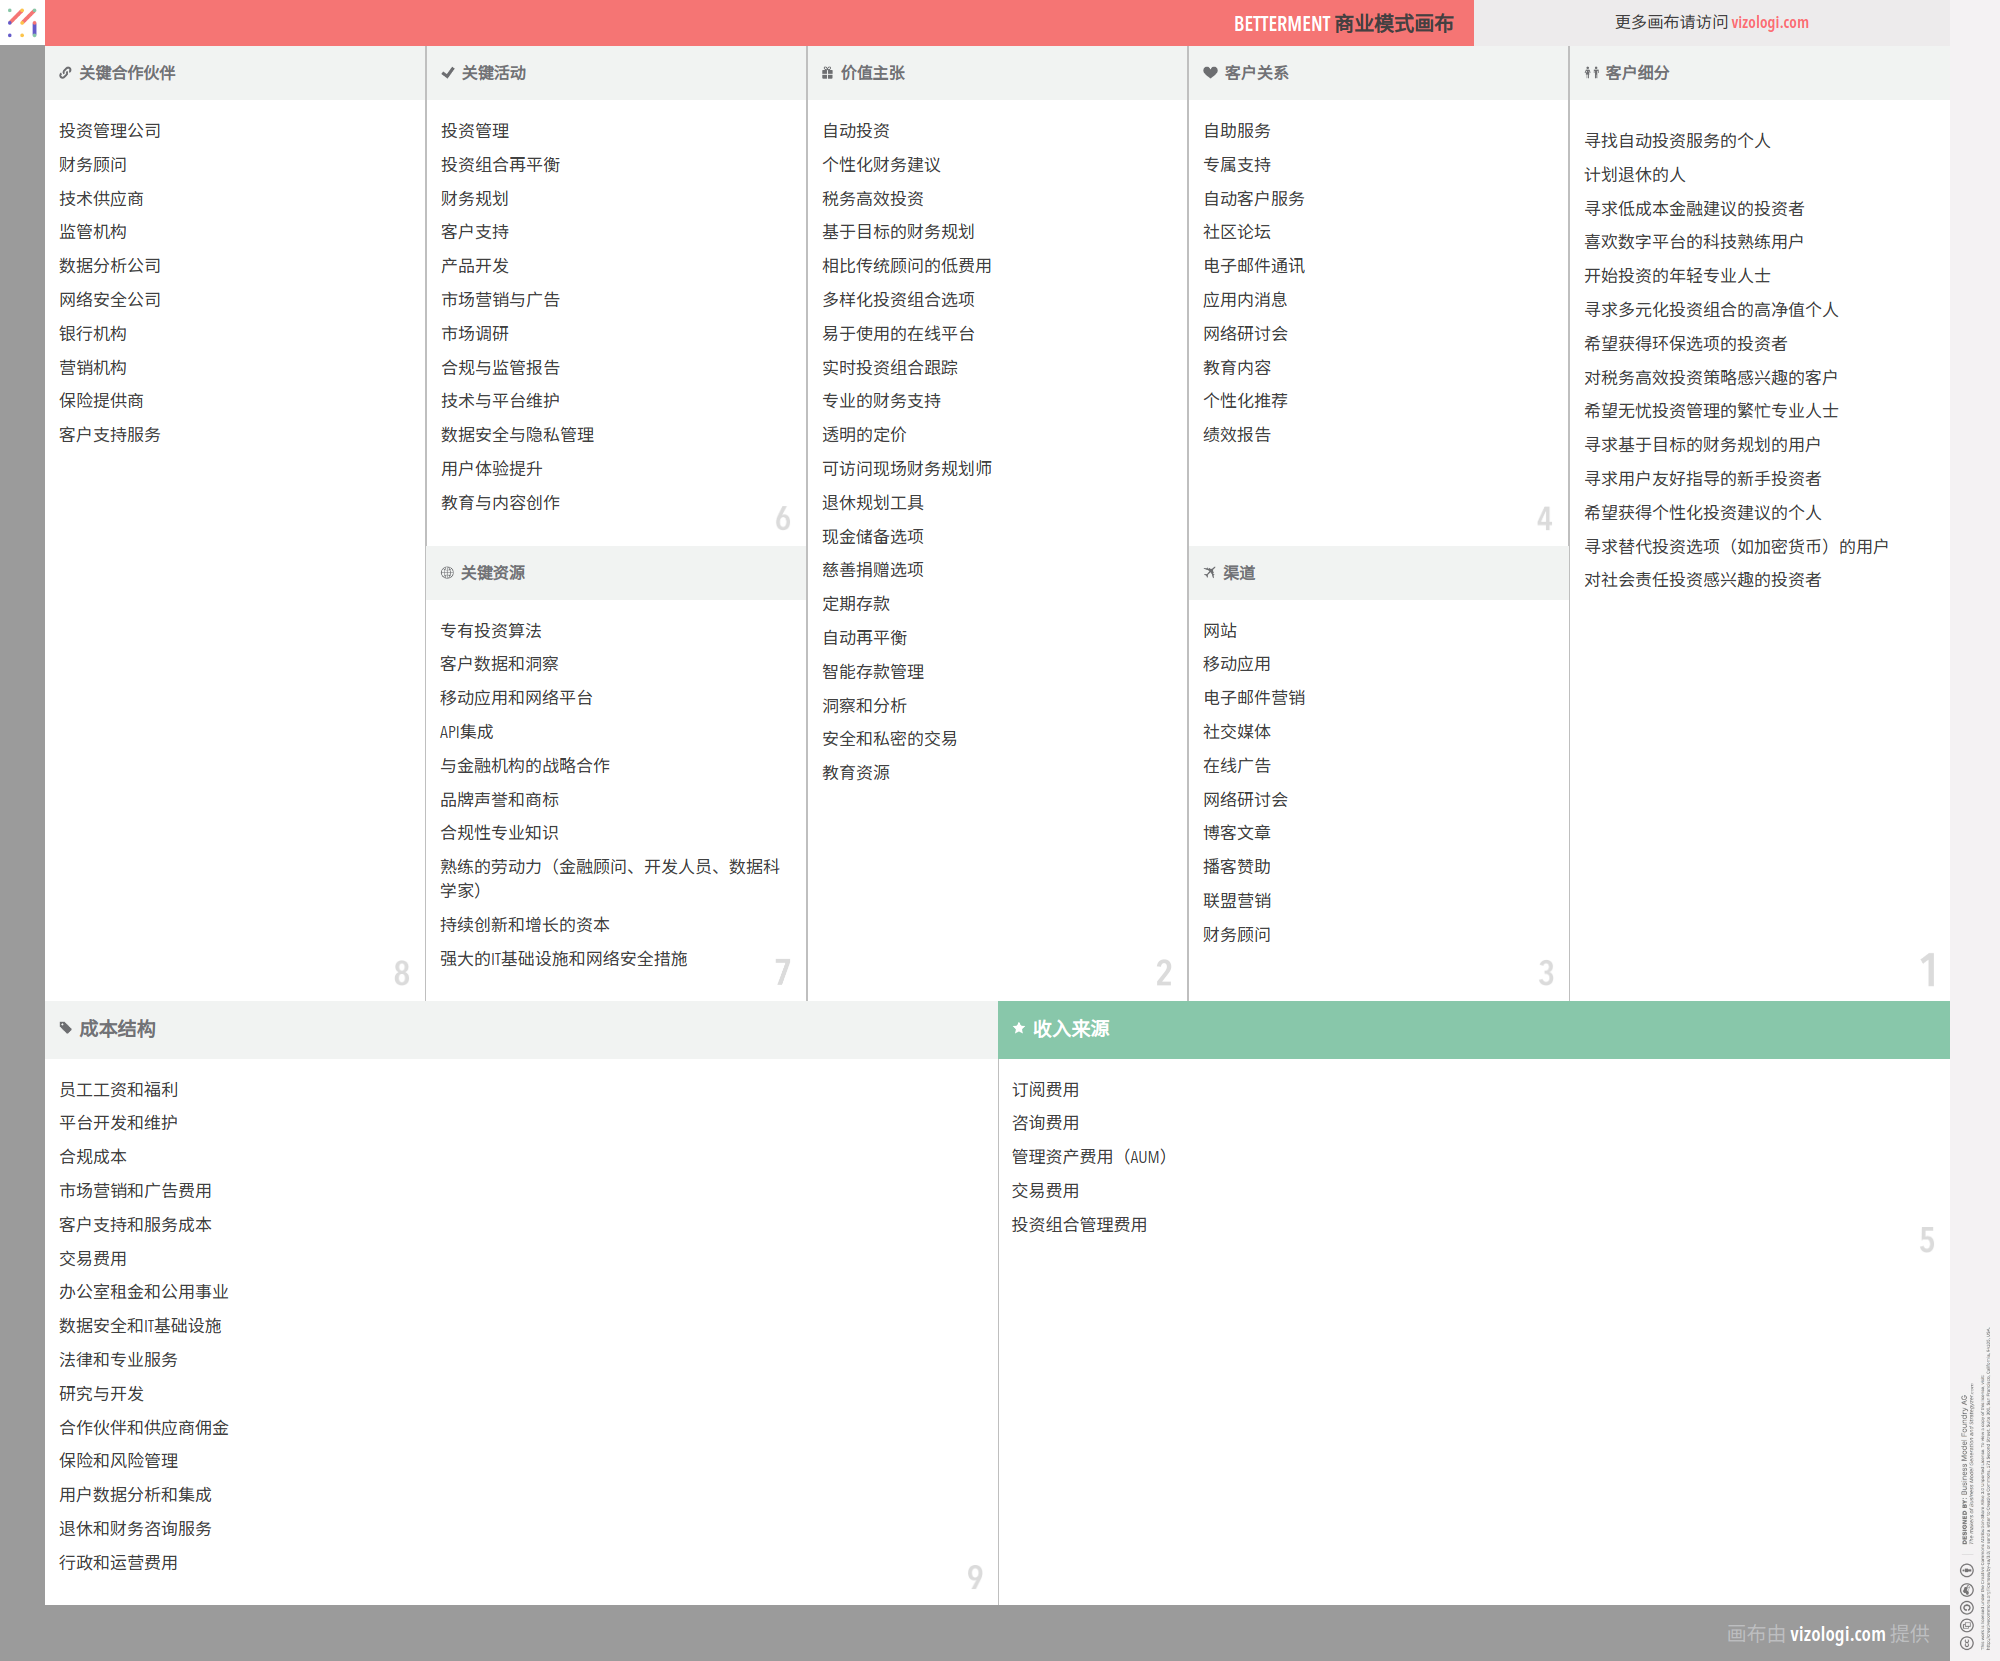Click the 价值主张 section header label
2000x1661 pixels.
click(x=872, y=73)
